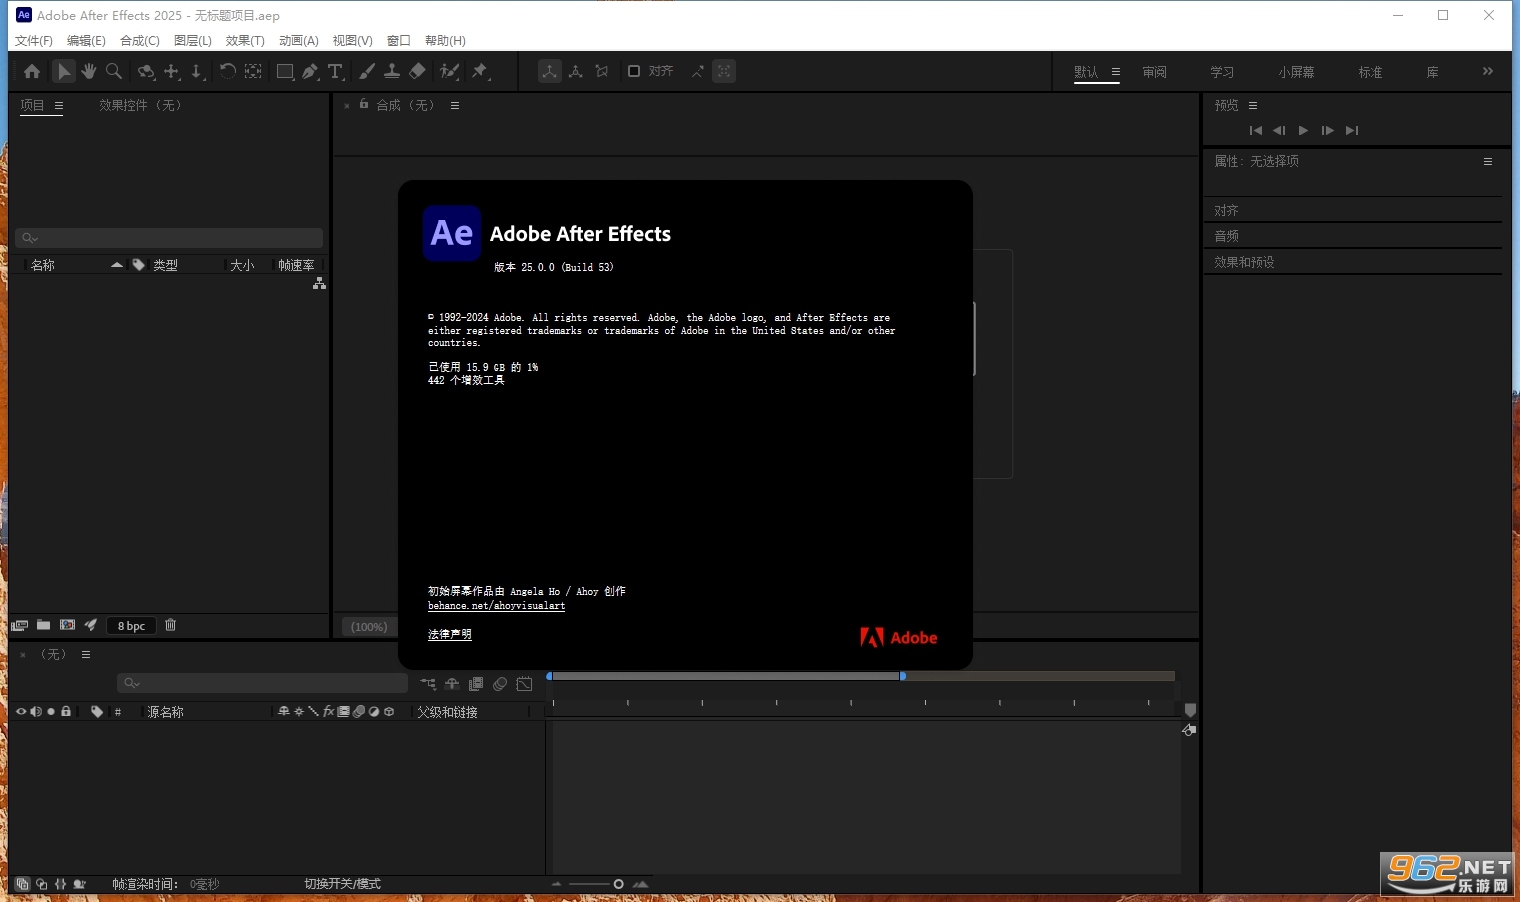Open the behance.net/ahoyvisualart link
The width and height of the screenshot is (1520, 902).
[x=497, y=605]
